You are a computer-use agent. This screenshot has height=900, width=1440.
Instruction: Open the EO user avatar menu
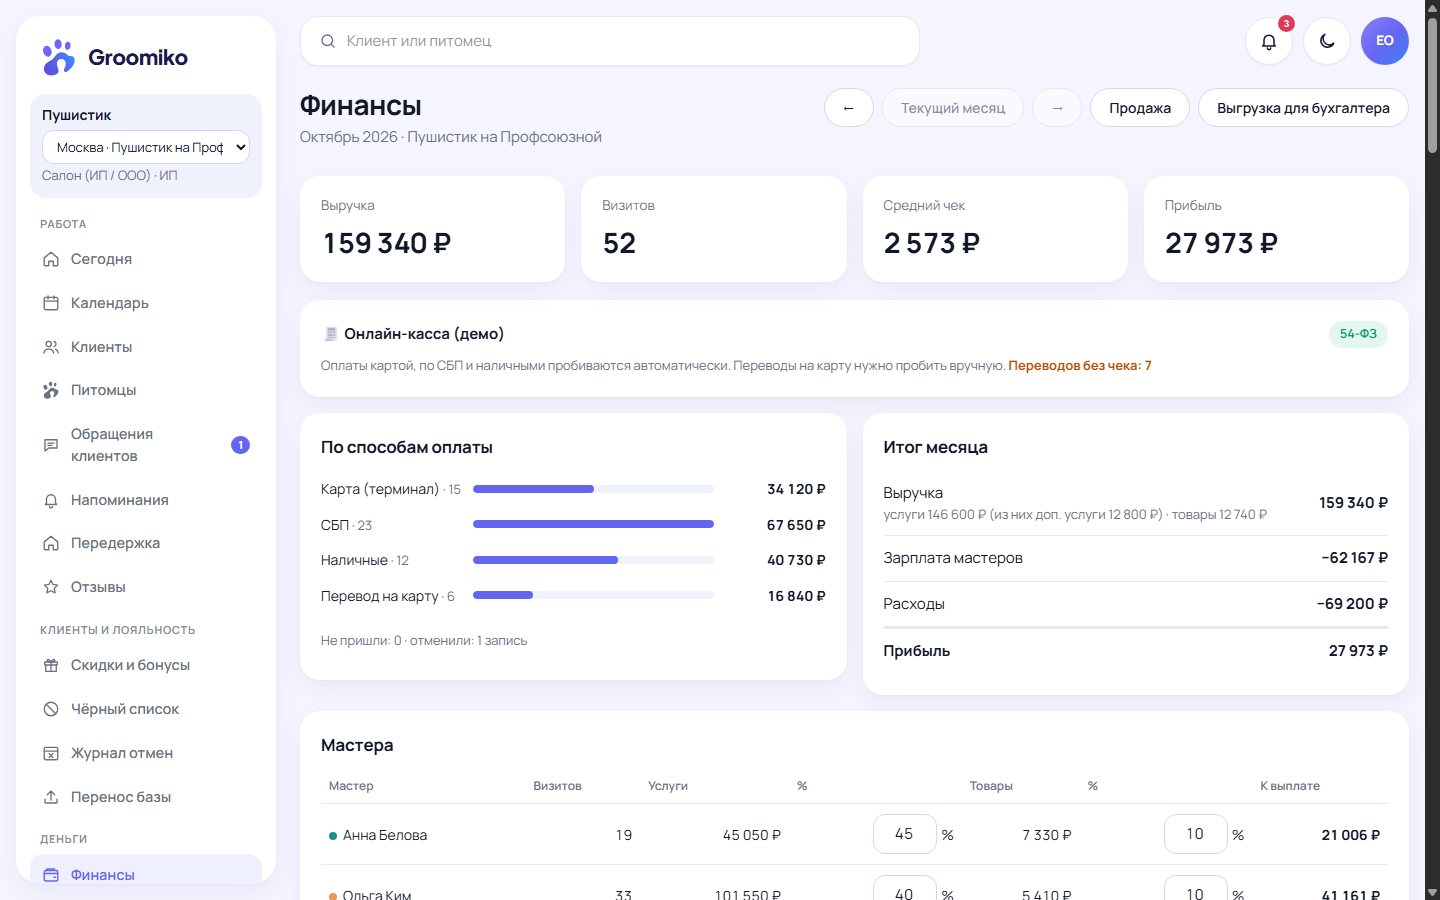(x=1385, y=41)
